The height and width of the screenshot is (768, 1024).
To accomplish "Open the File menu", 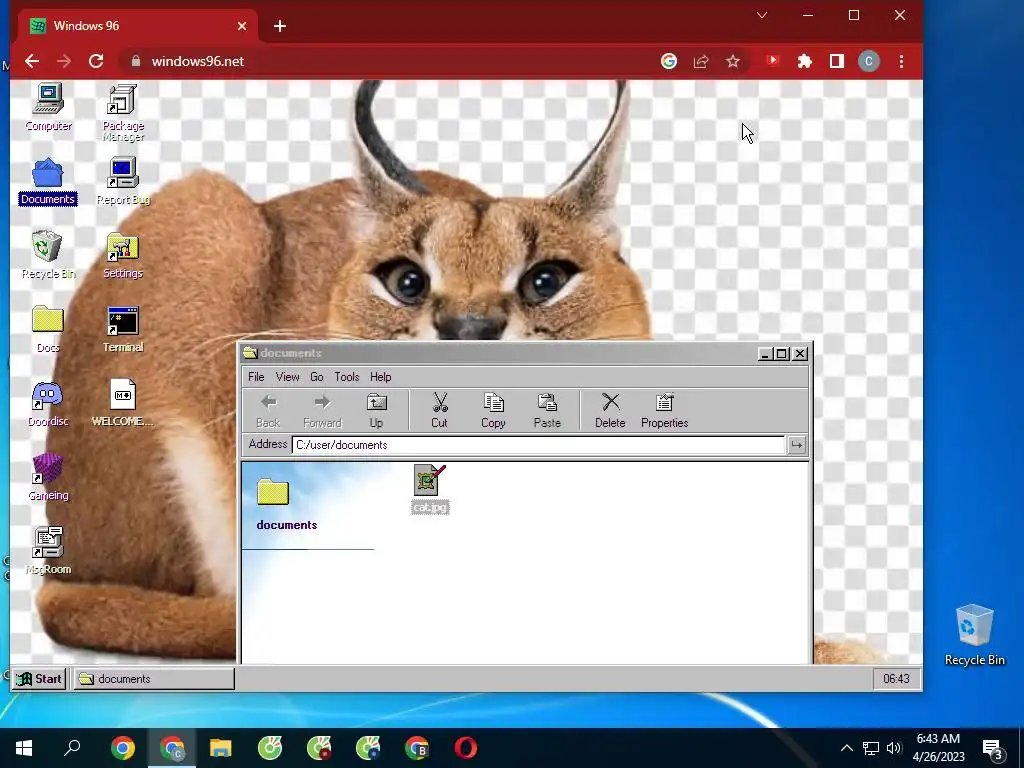I will 256,377.
